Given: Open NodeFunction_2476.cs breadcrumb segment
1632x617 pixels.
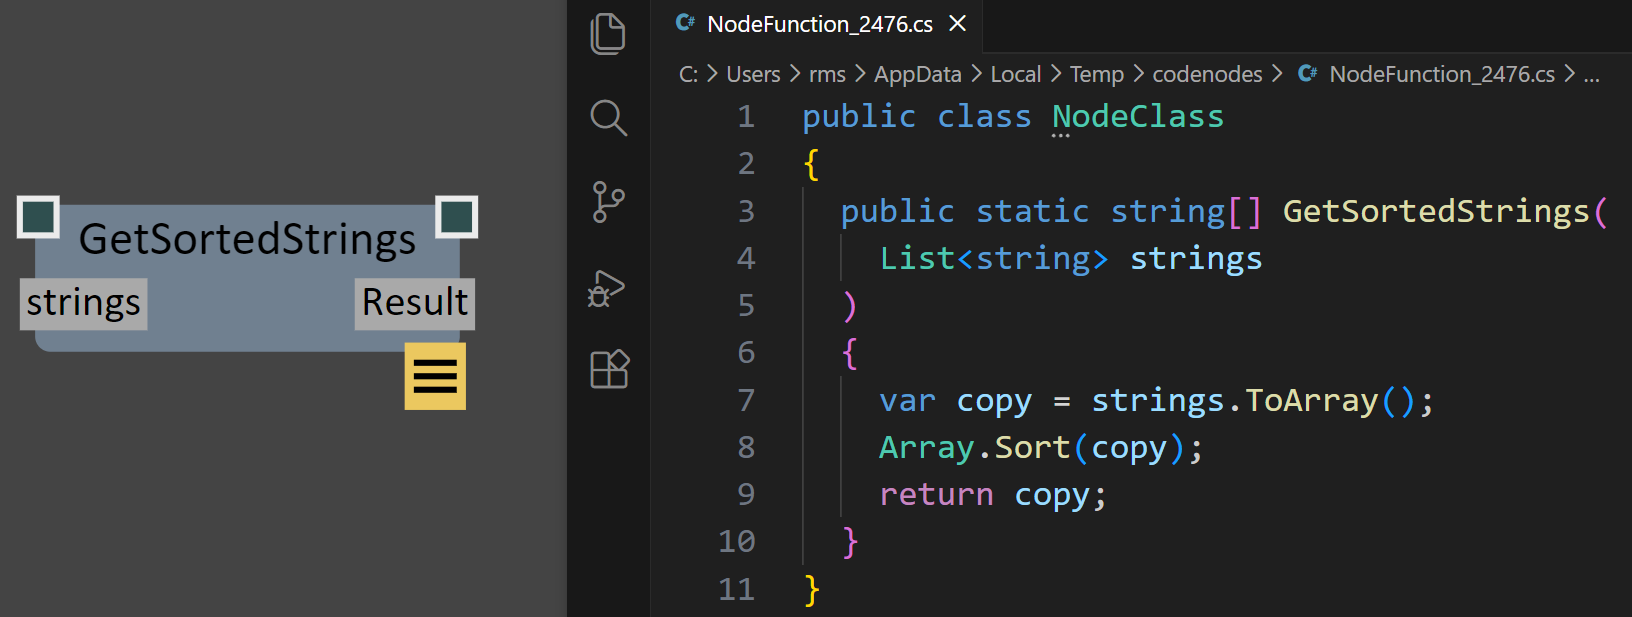Looking at the screenshot, I should pyautogui.click(x=1441, y=75).
